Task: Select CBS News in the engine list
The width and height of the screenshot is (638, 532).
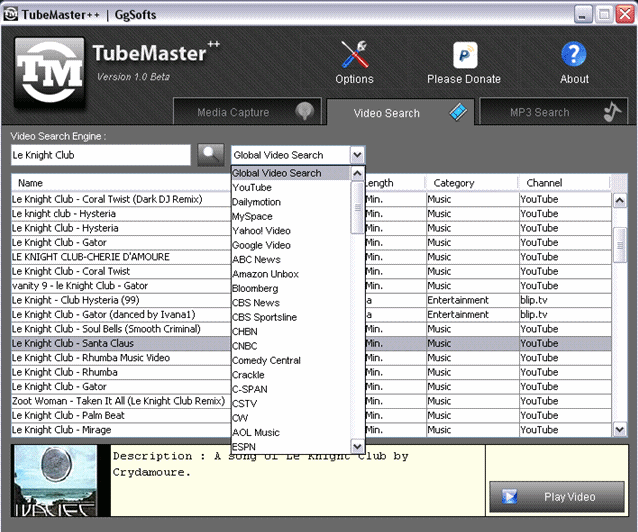Action: tap(291, 303)
